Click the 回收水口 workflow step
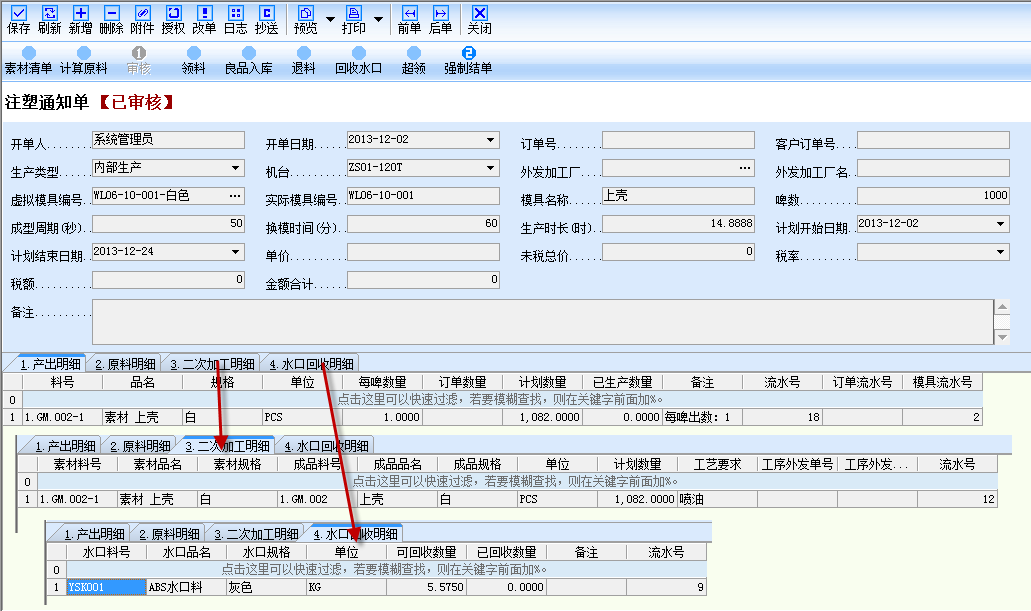 358,61
